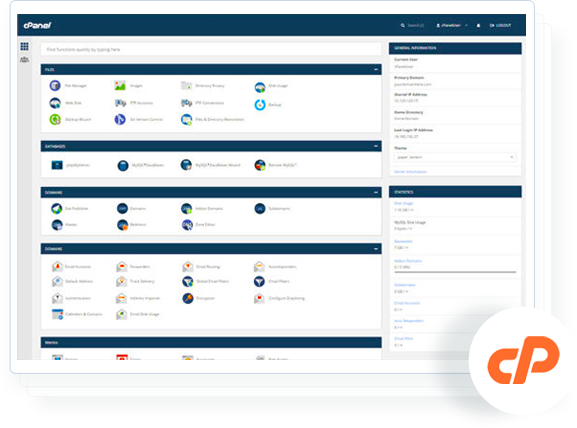Open the Addon Domains statistics link
The image size is (577, 428).
click(408, 261)
